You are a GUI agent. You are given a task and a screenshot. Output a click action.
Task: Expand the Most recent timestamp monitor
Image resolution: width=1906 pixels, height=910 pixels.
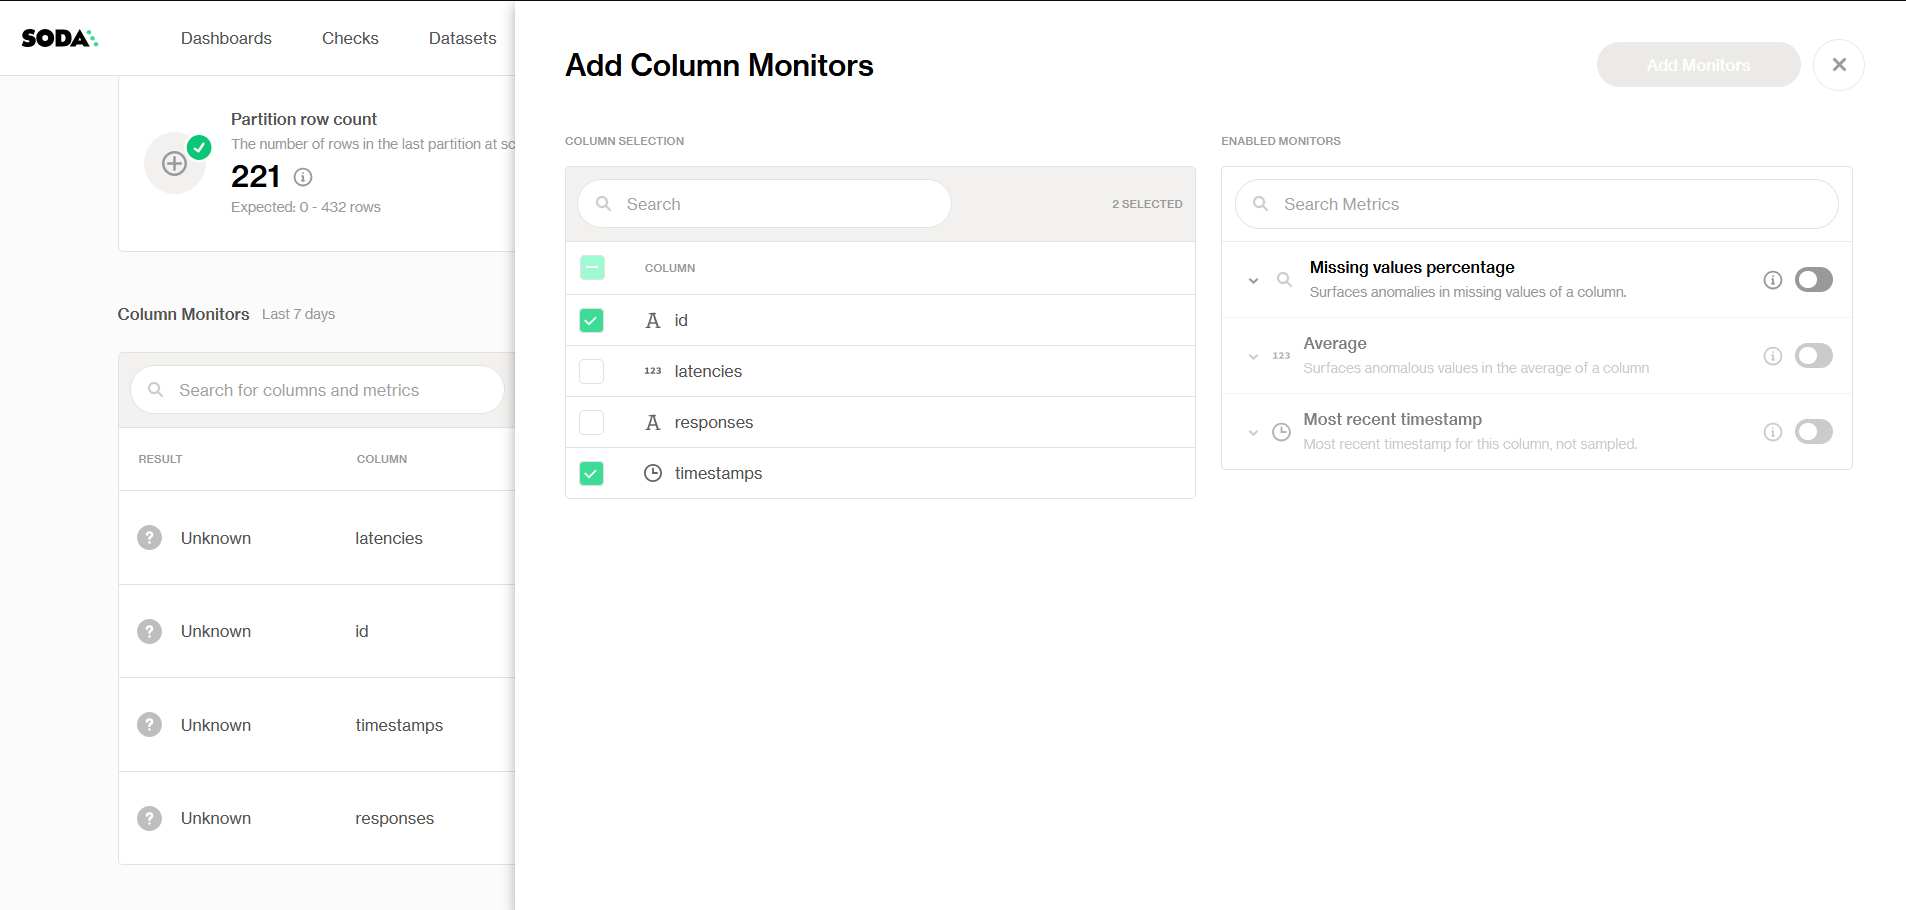point(1253,433)
